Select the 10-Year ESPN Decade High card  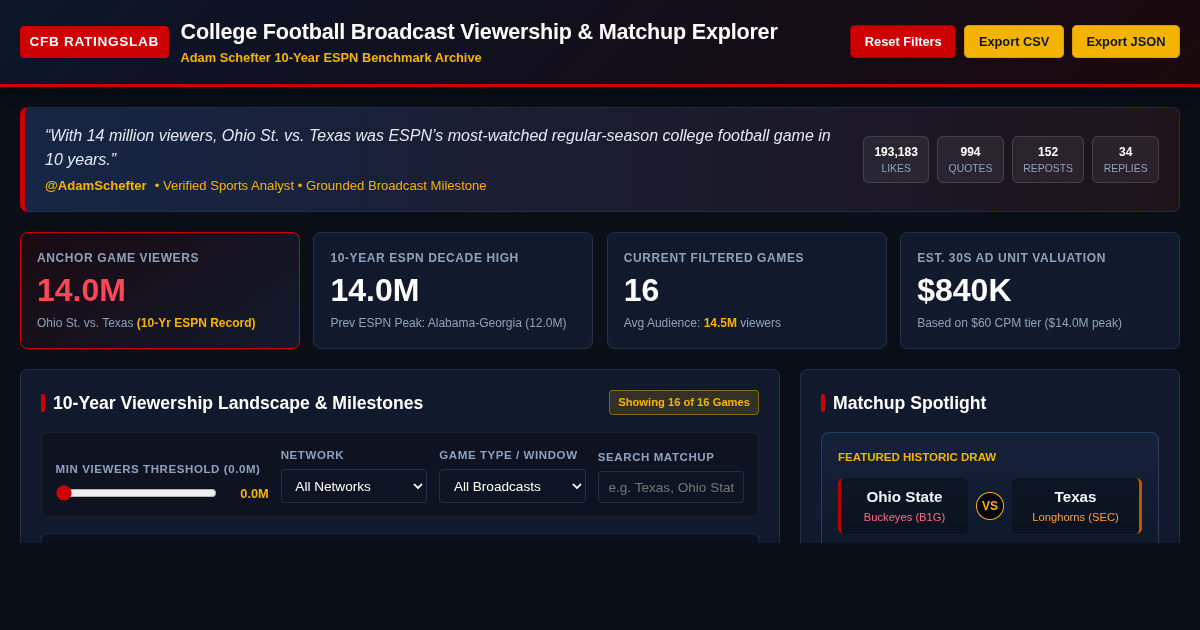click(x=453, y=290)
